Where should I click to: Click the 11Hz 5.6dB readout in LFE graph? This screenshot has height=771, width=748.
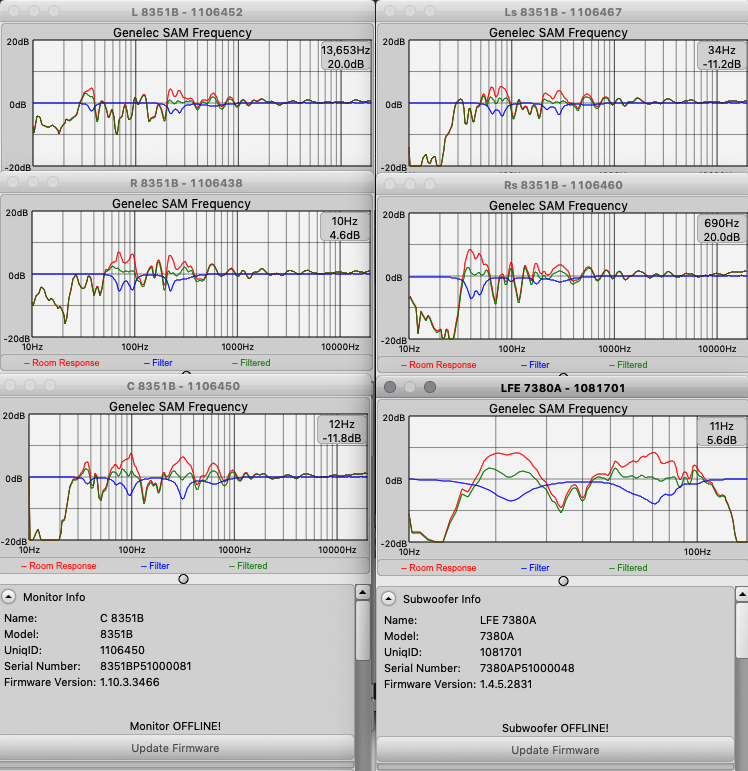[x=722, y=433]
